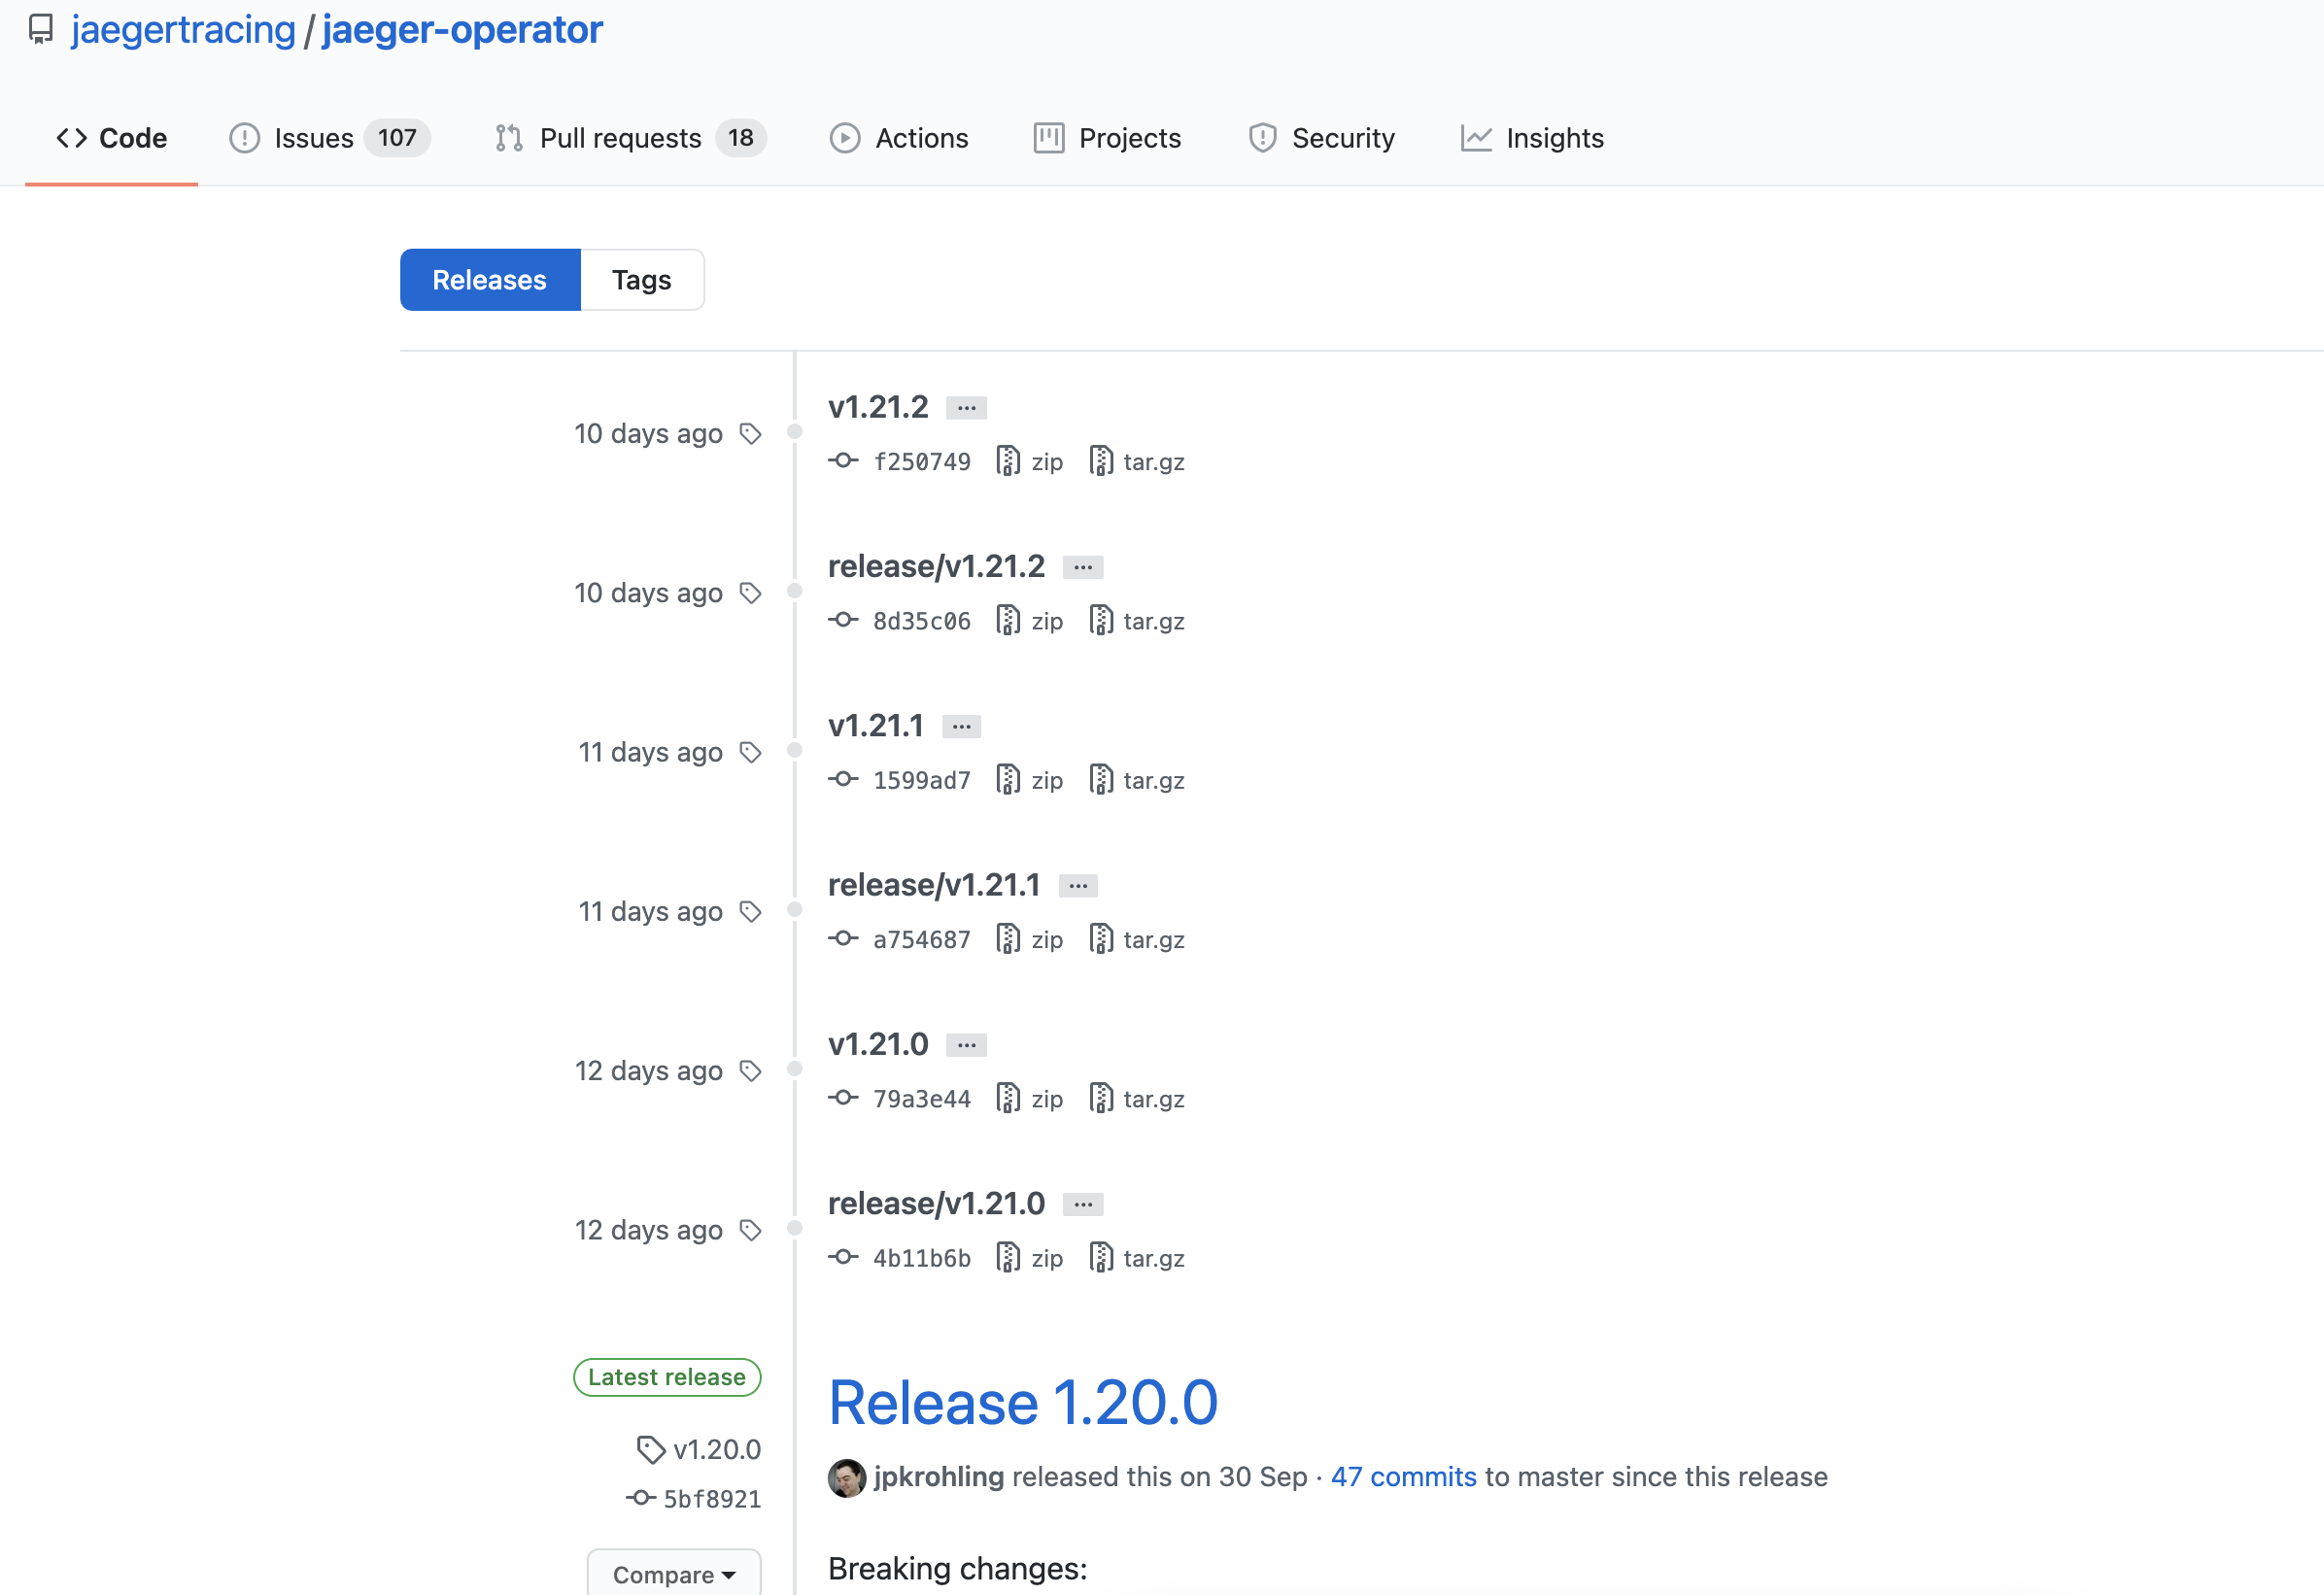The height and width of the screenshot is (1595, 2324).
Task: Expand the ellipsis details for v1.21.2
Action: [x=966, y=408]
